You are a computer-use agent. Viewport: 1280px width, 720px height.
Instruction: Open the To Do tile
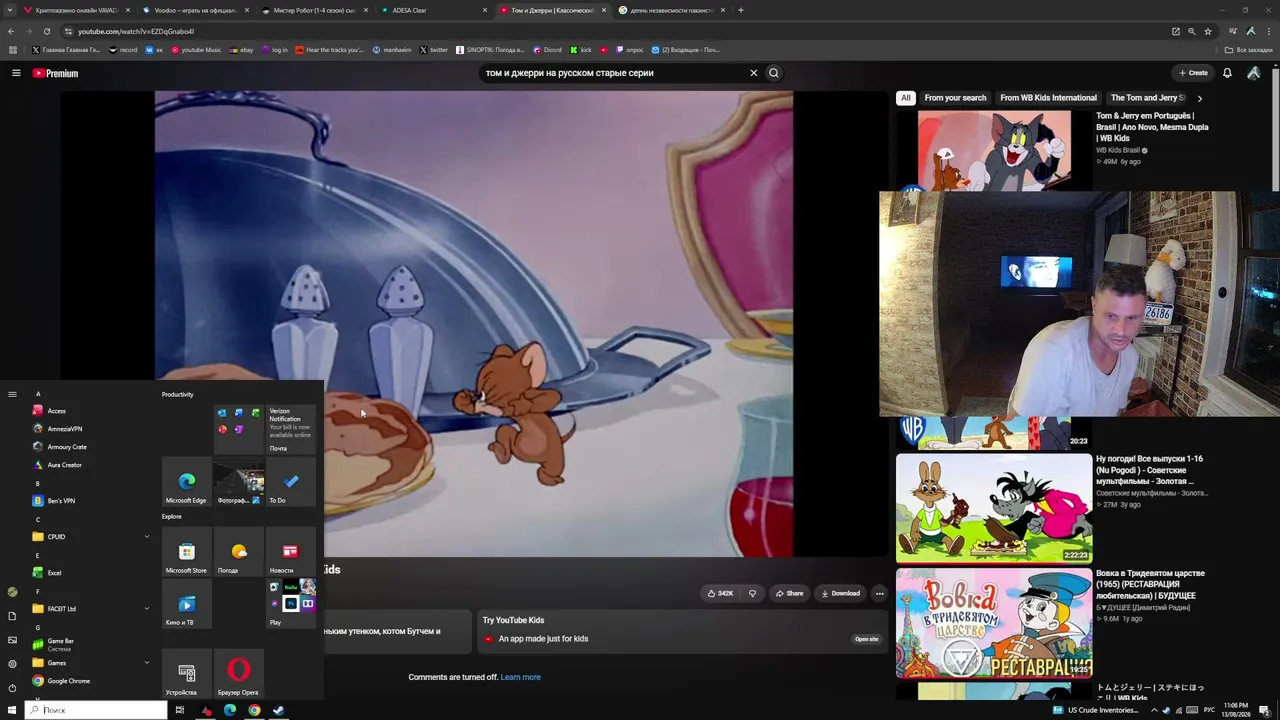pyautogui.click(x=290, y=482)
